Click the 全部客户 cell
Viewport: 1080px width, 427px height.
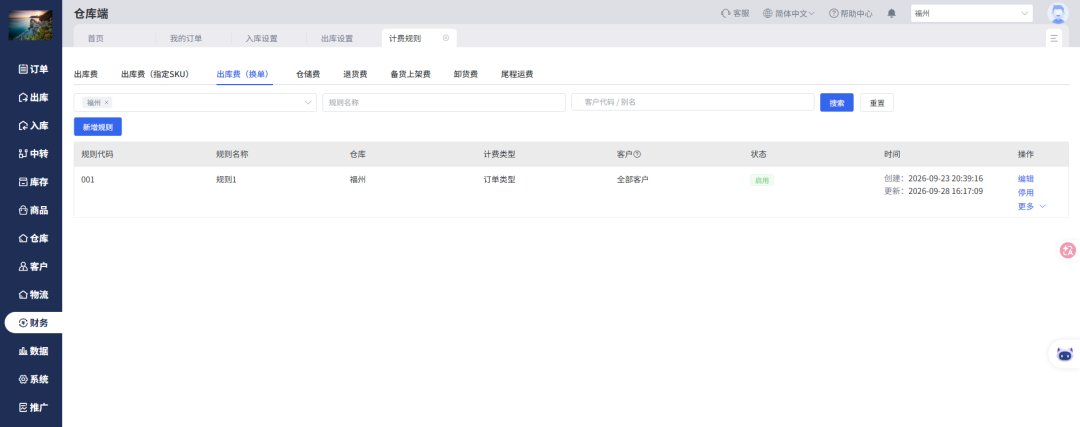pyautogui.click(x=633, y=180)
